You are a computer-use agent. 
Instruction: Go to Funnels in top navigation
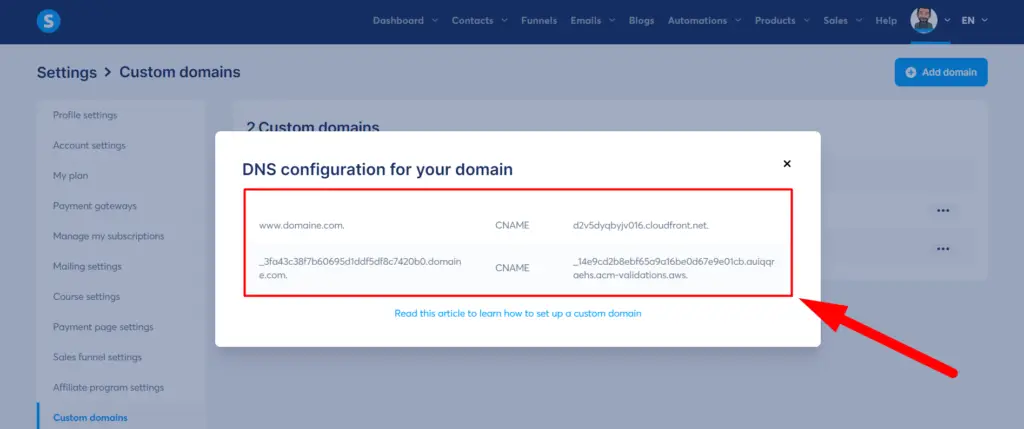[x=539, y=21]
